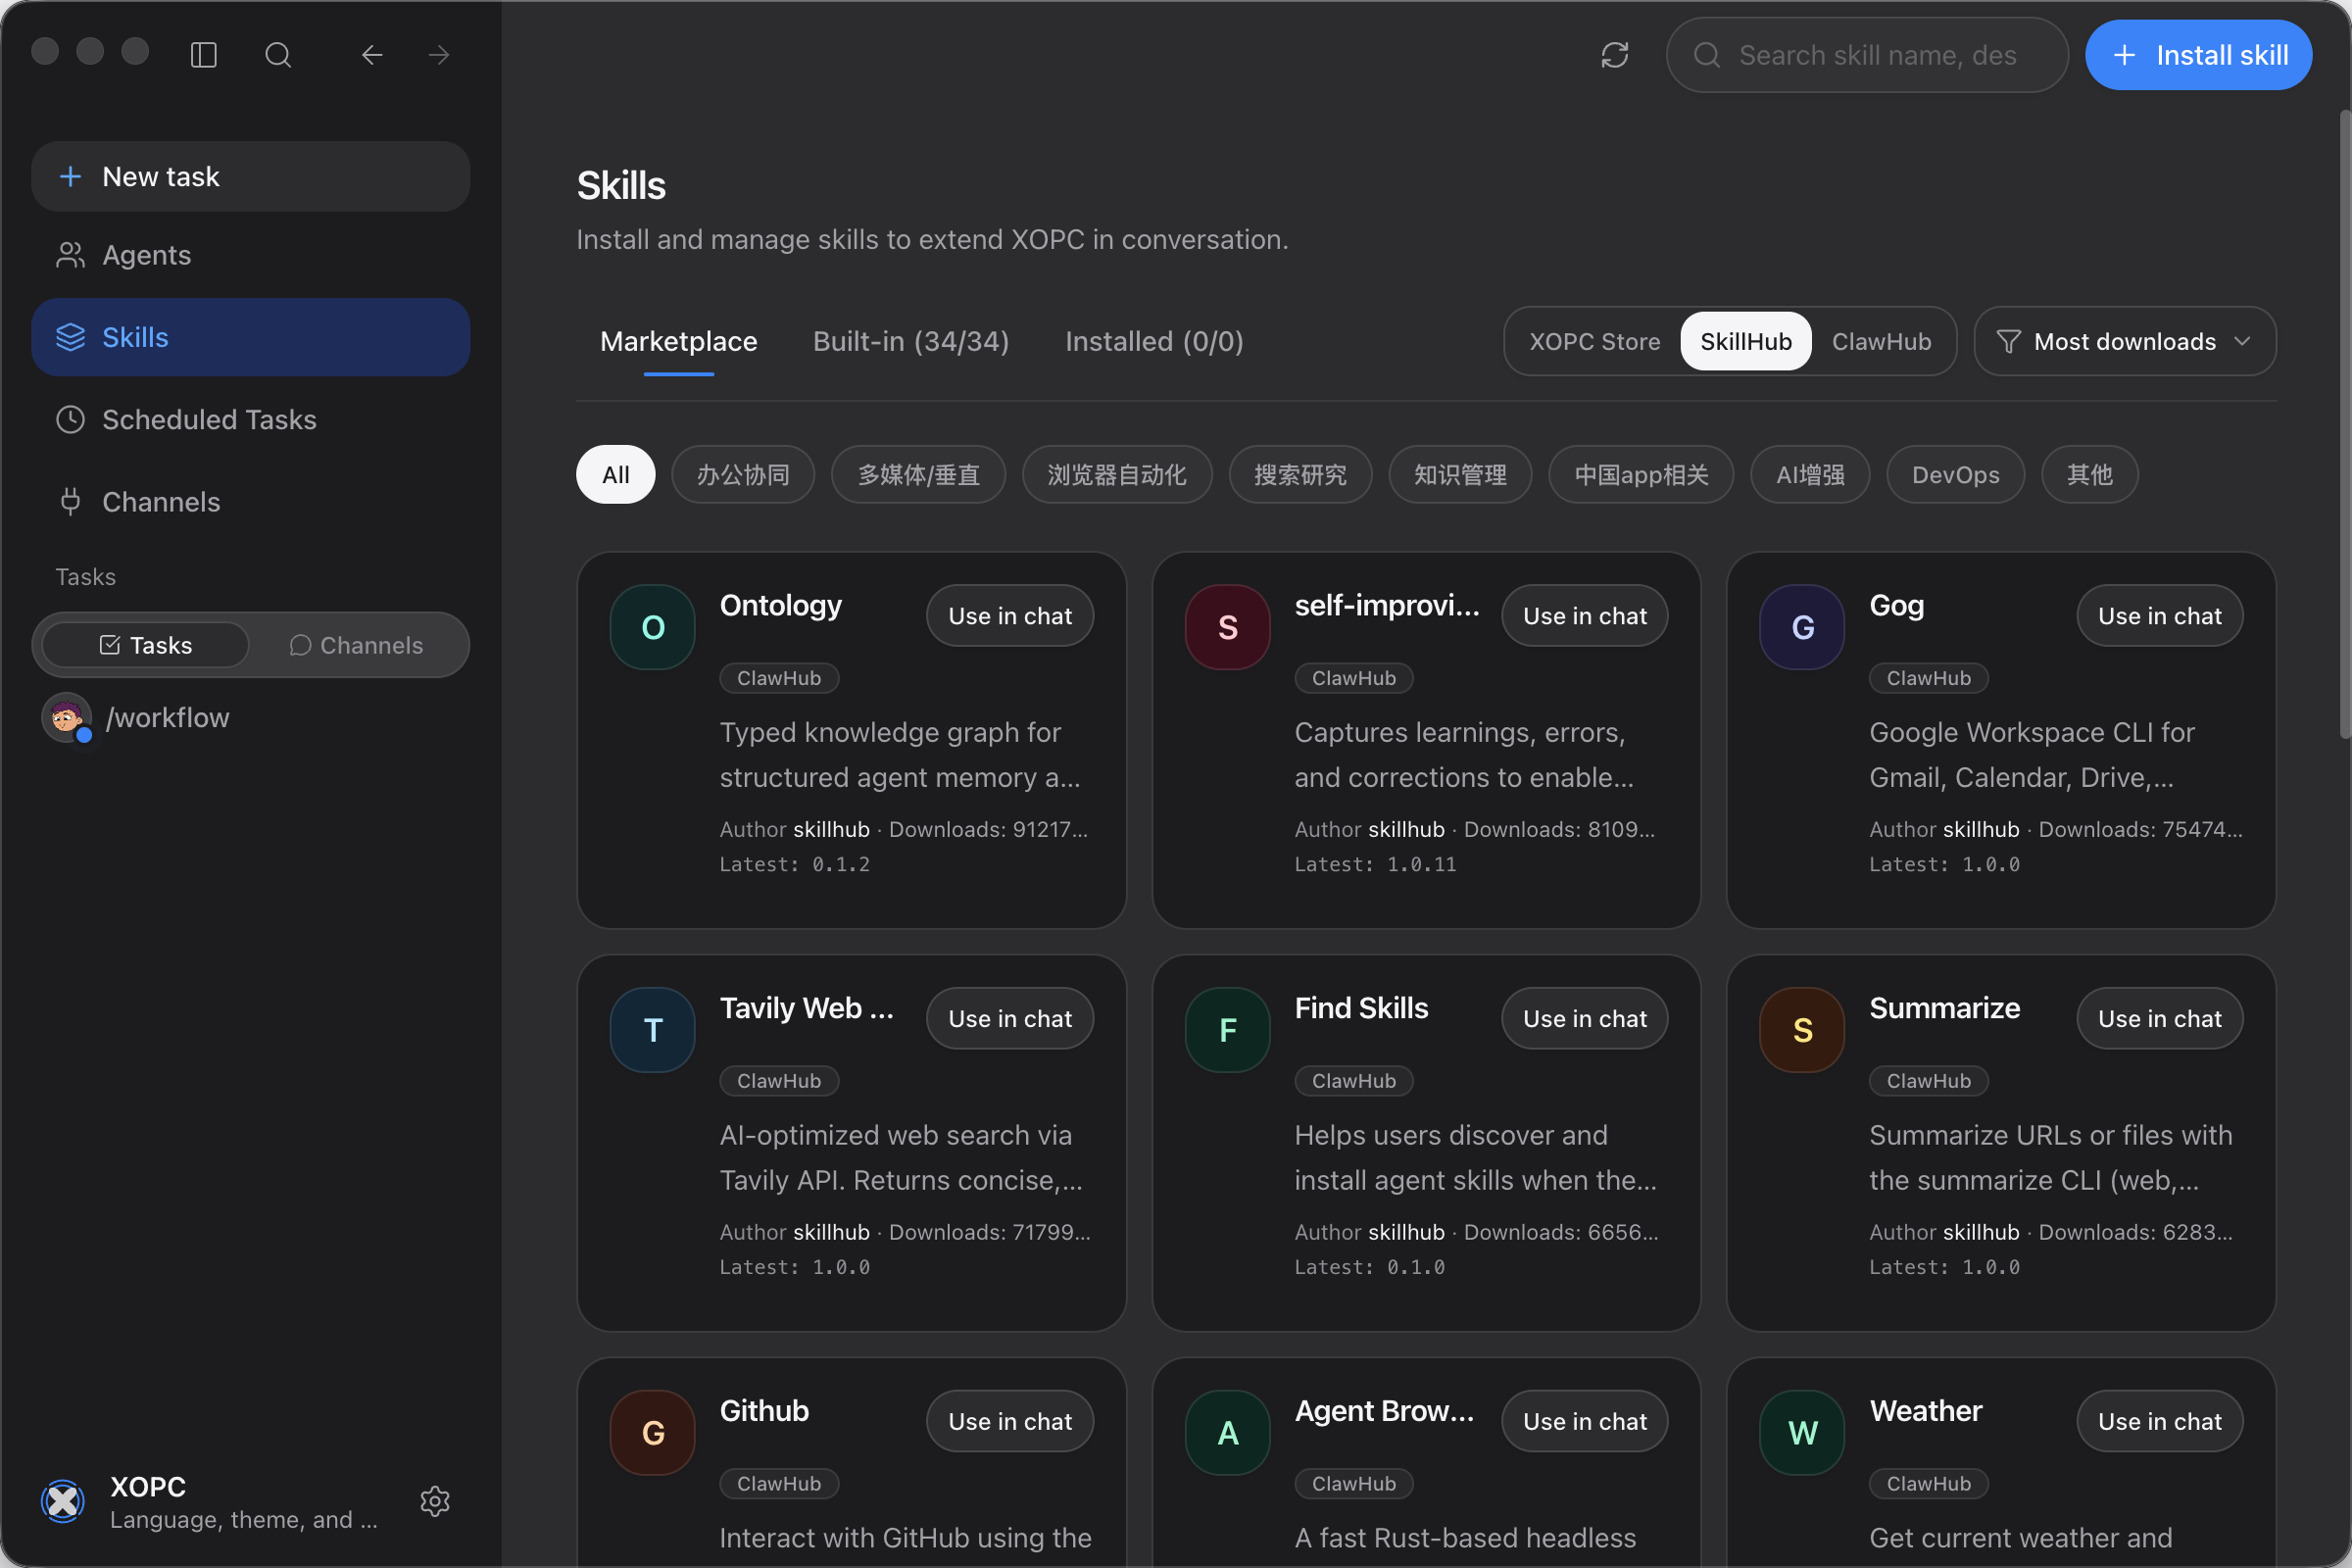Switch to the Built-in (34/34) tab
2352x1568 pixels.
[911, 341]
